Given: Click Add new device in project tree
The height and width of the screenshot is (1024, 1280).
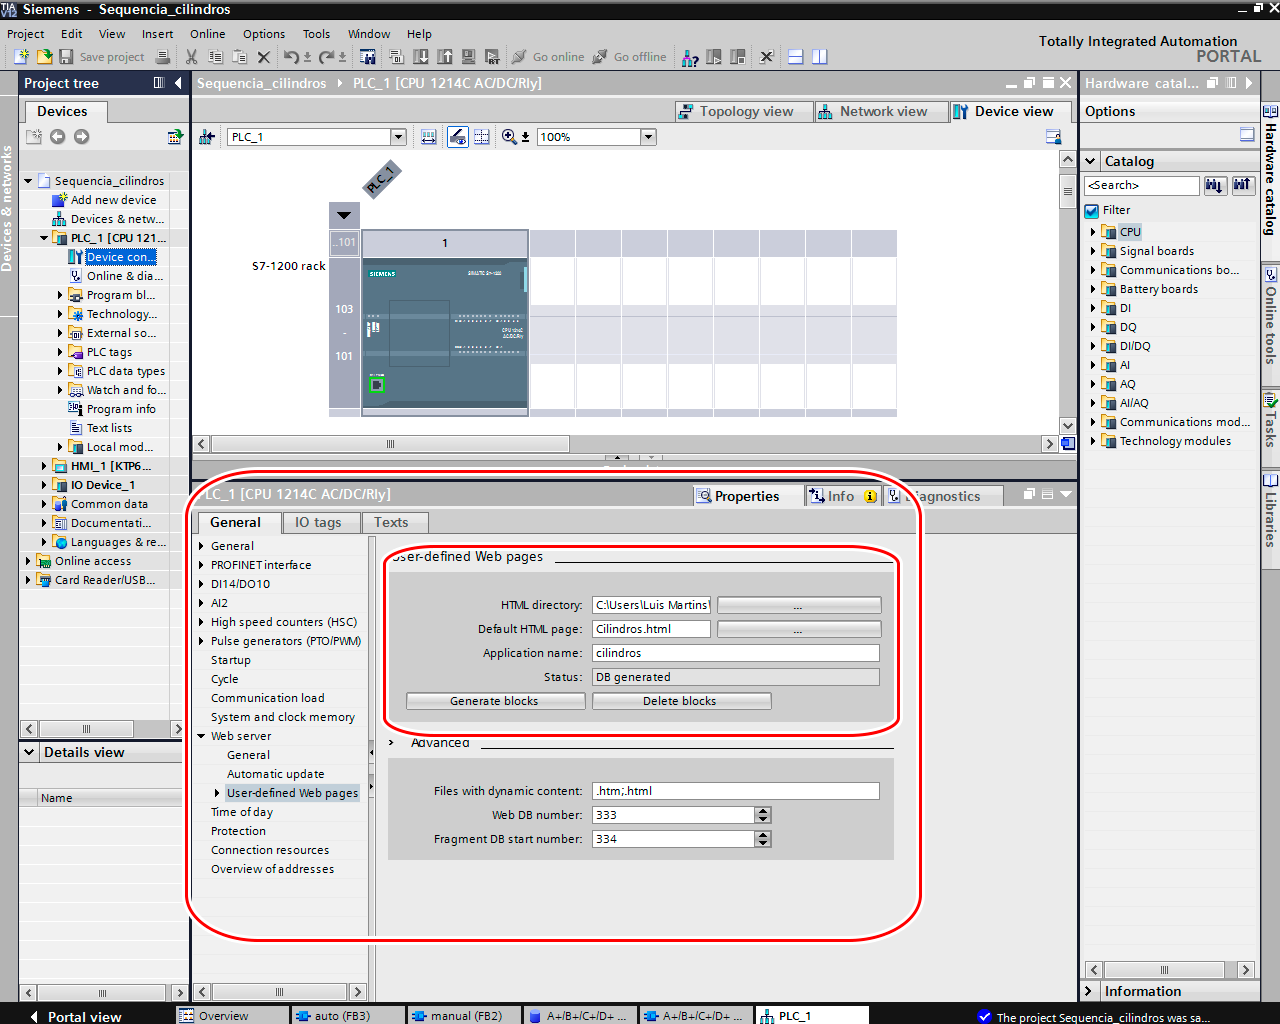Looking at the screenshot, I should coord(113,200).
